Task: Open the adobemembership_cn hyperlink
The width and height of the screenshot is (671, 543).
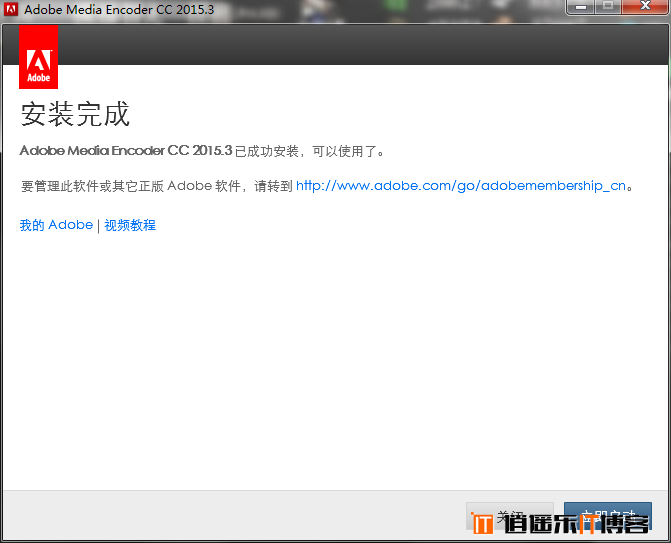Action: click(461, 186)
